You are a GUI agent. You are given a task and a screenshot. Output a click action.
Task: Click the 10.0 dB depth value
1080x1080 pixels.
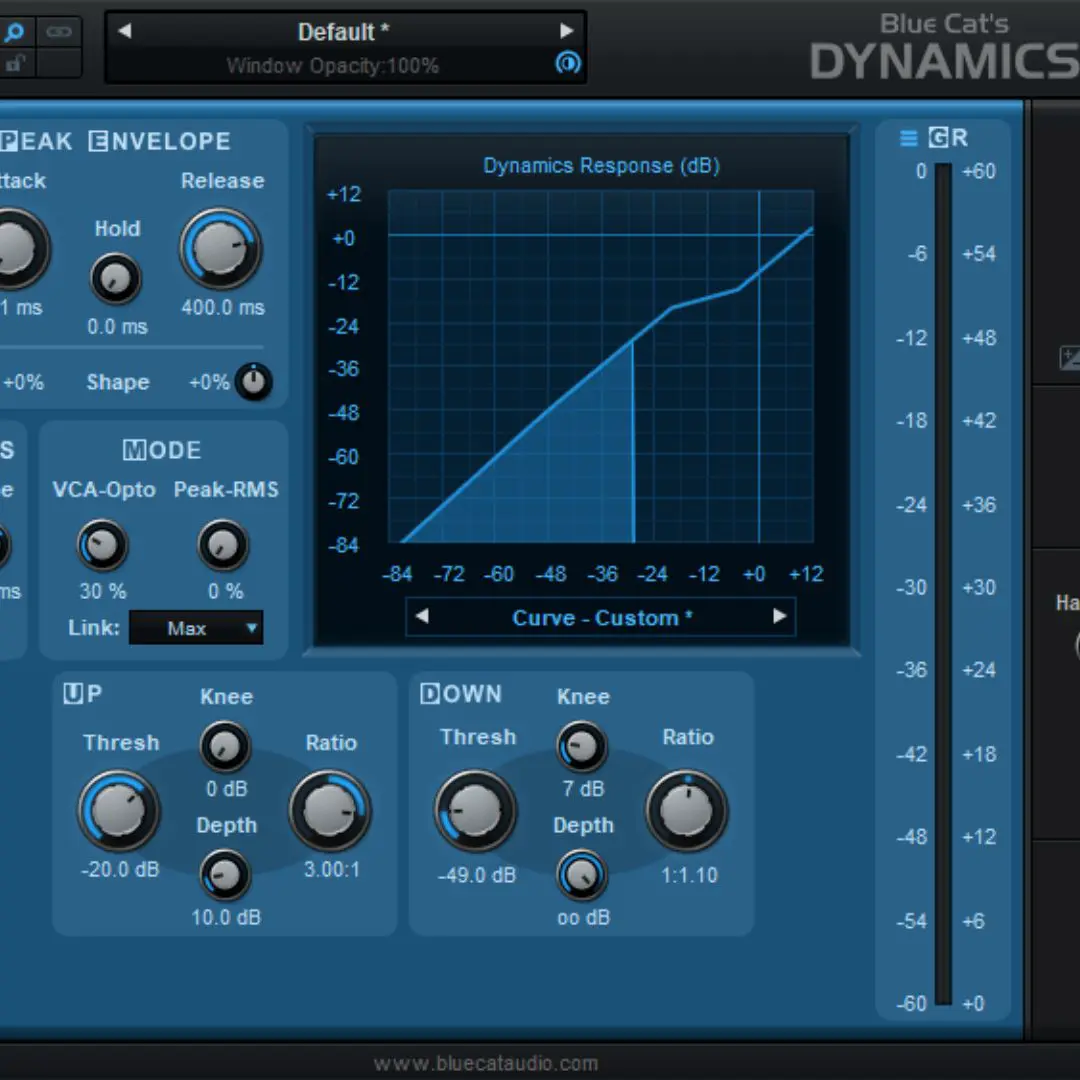point(226,917)
